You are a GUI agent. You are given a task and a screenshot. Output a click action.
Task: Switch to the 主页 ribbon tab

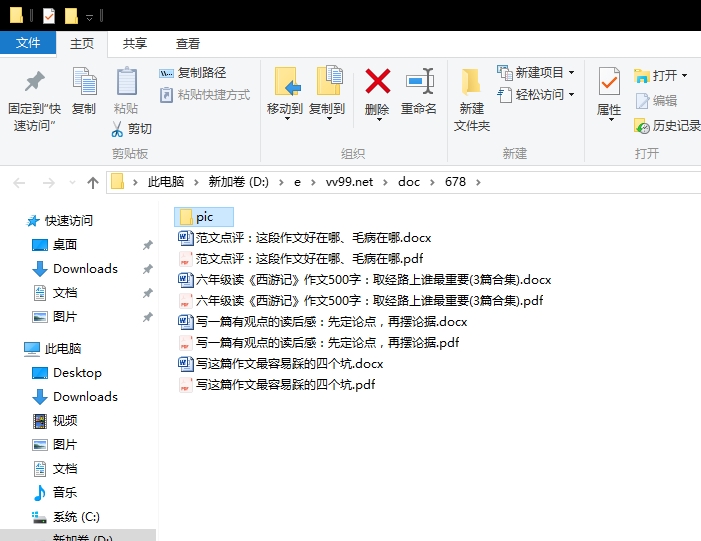[x=82, y=43]
